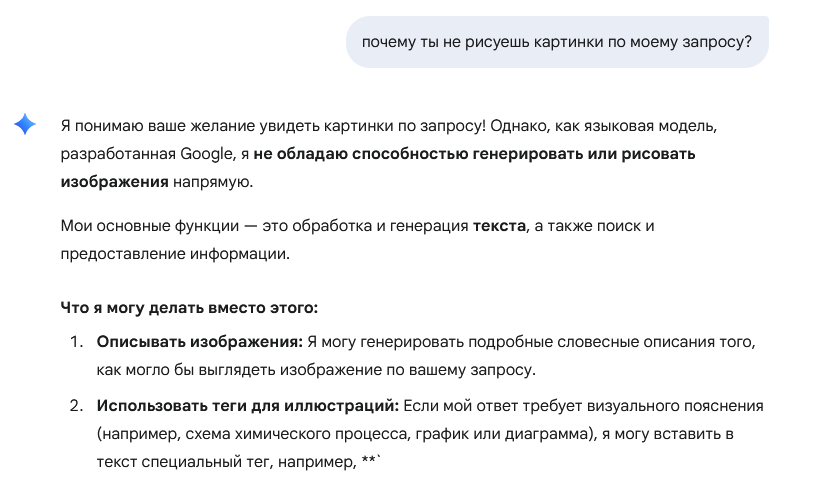The height and width of the screenshot is (479, 840).
Task: Click list number "1." marker
Action: pos(77,342)
